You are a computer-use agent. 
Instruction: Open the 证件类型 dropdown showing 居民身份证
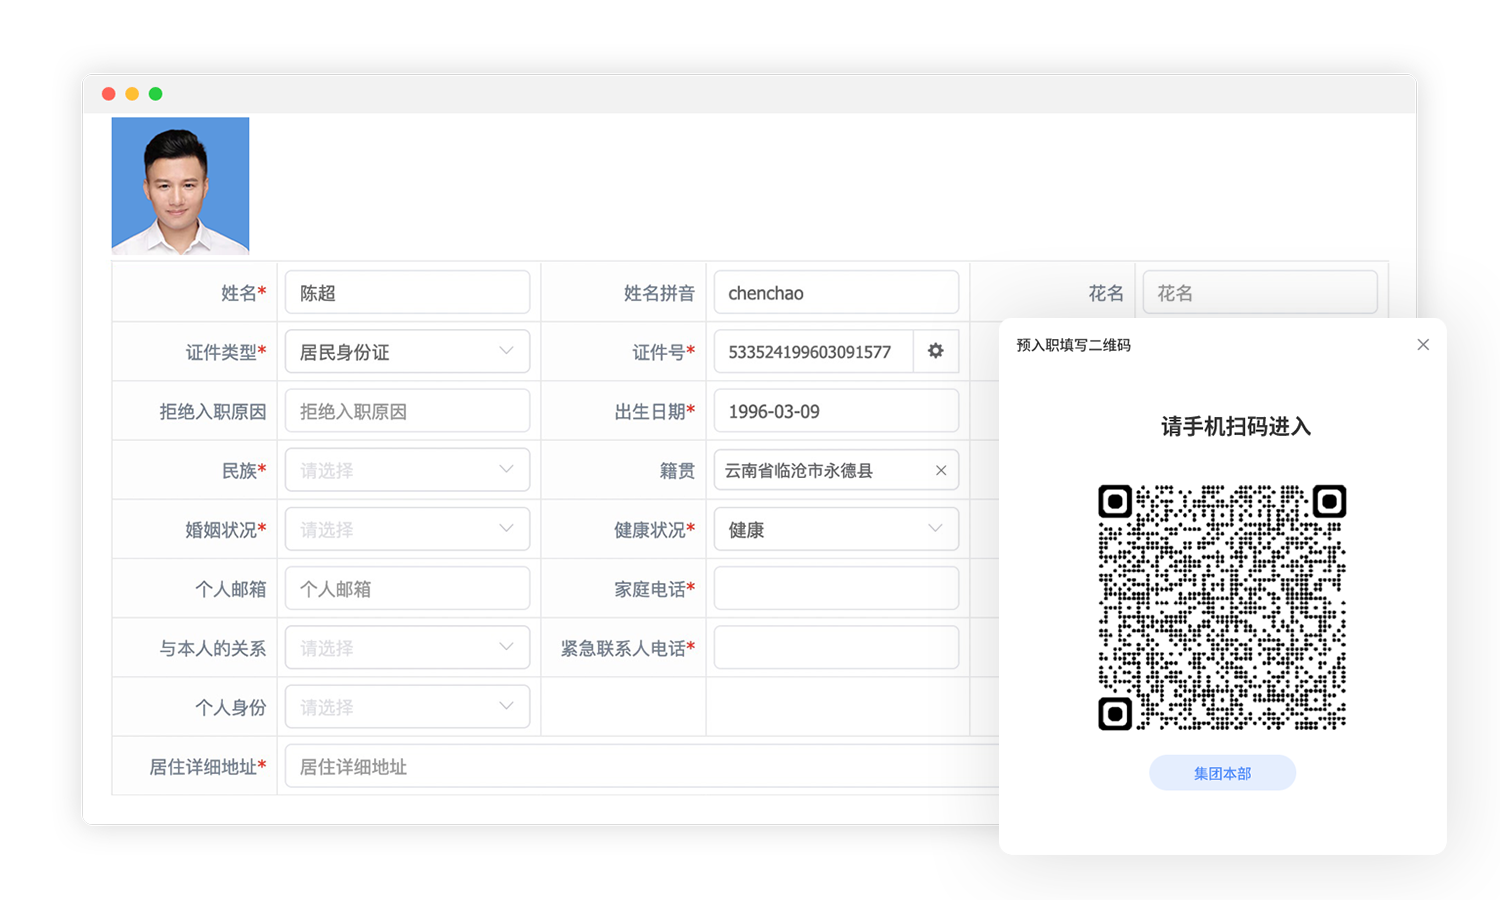pyautogui.click(x=407, y=351)
